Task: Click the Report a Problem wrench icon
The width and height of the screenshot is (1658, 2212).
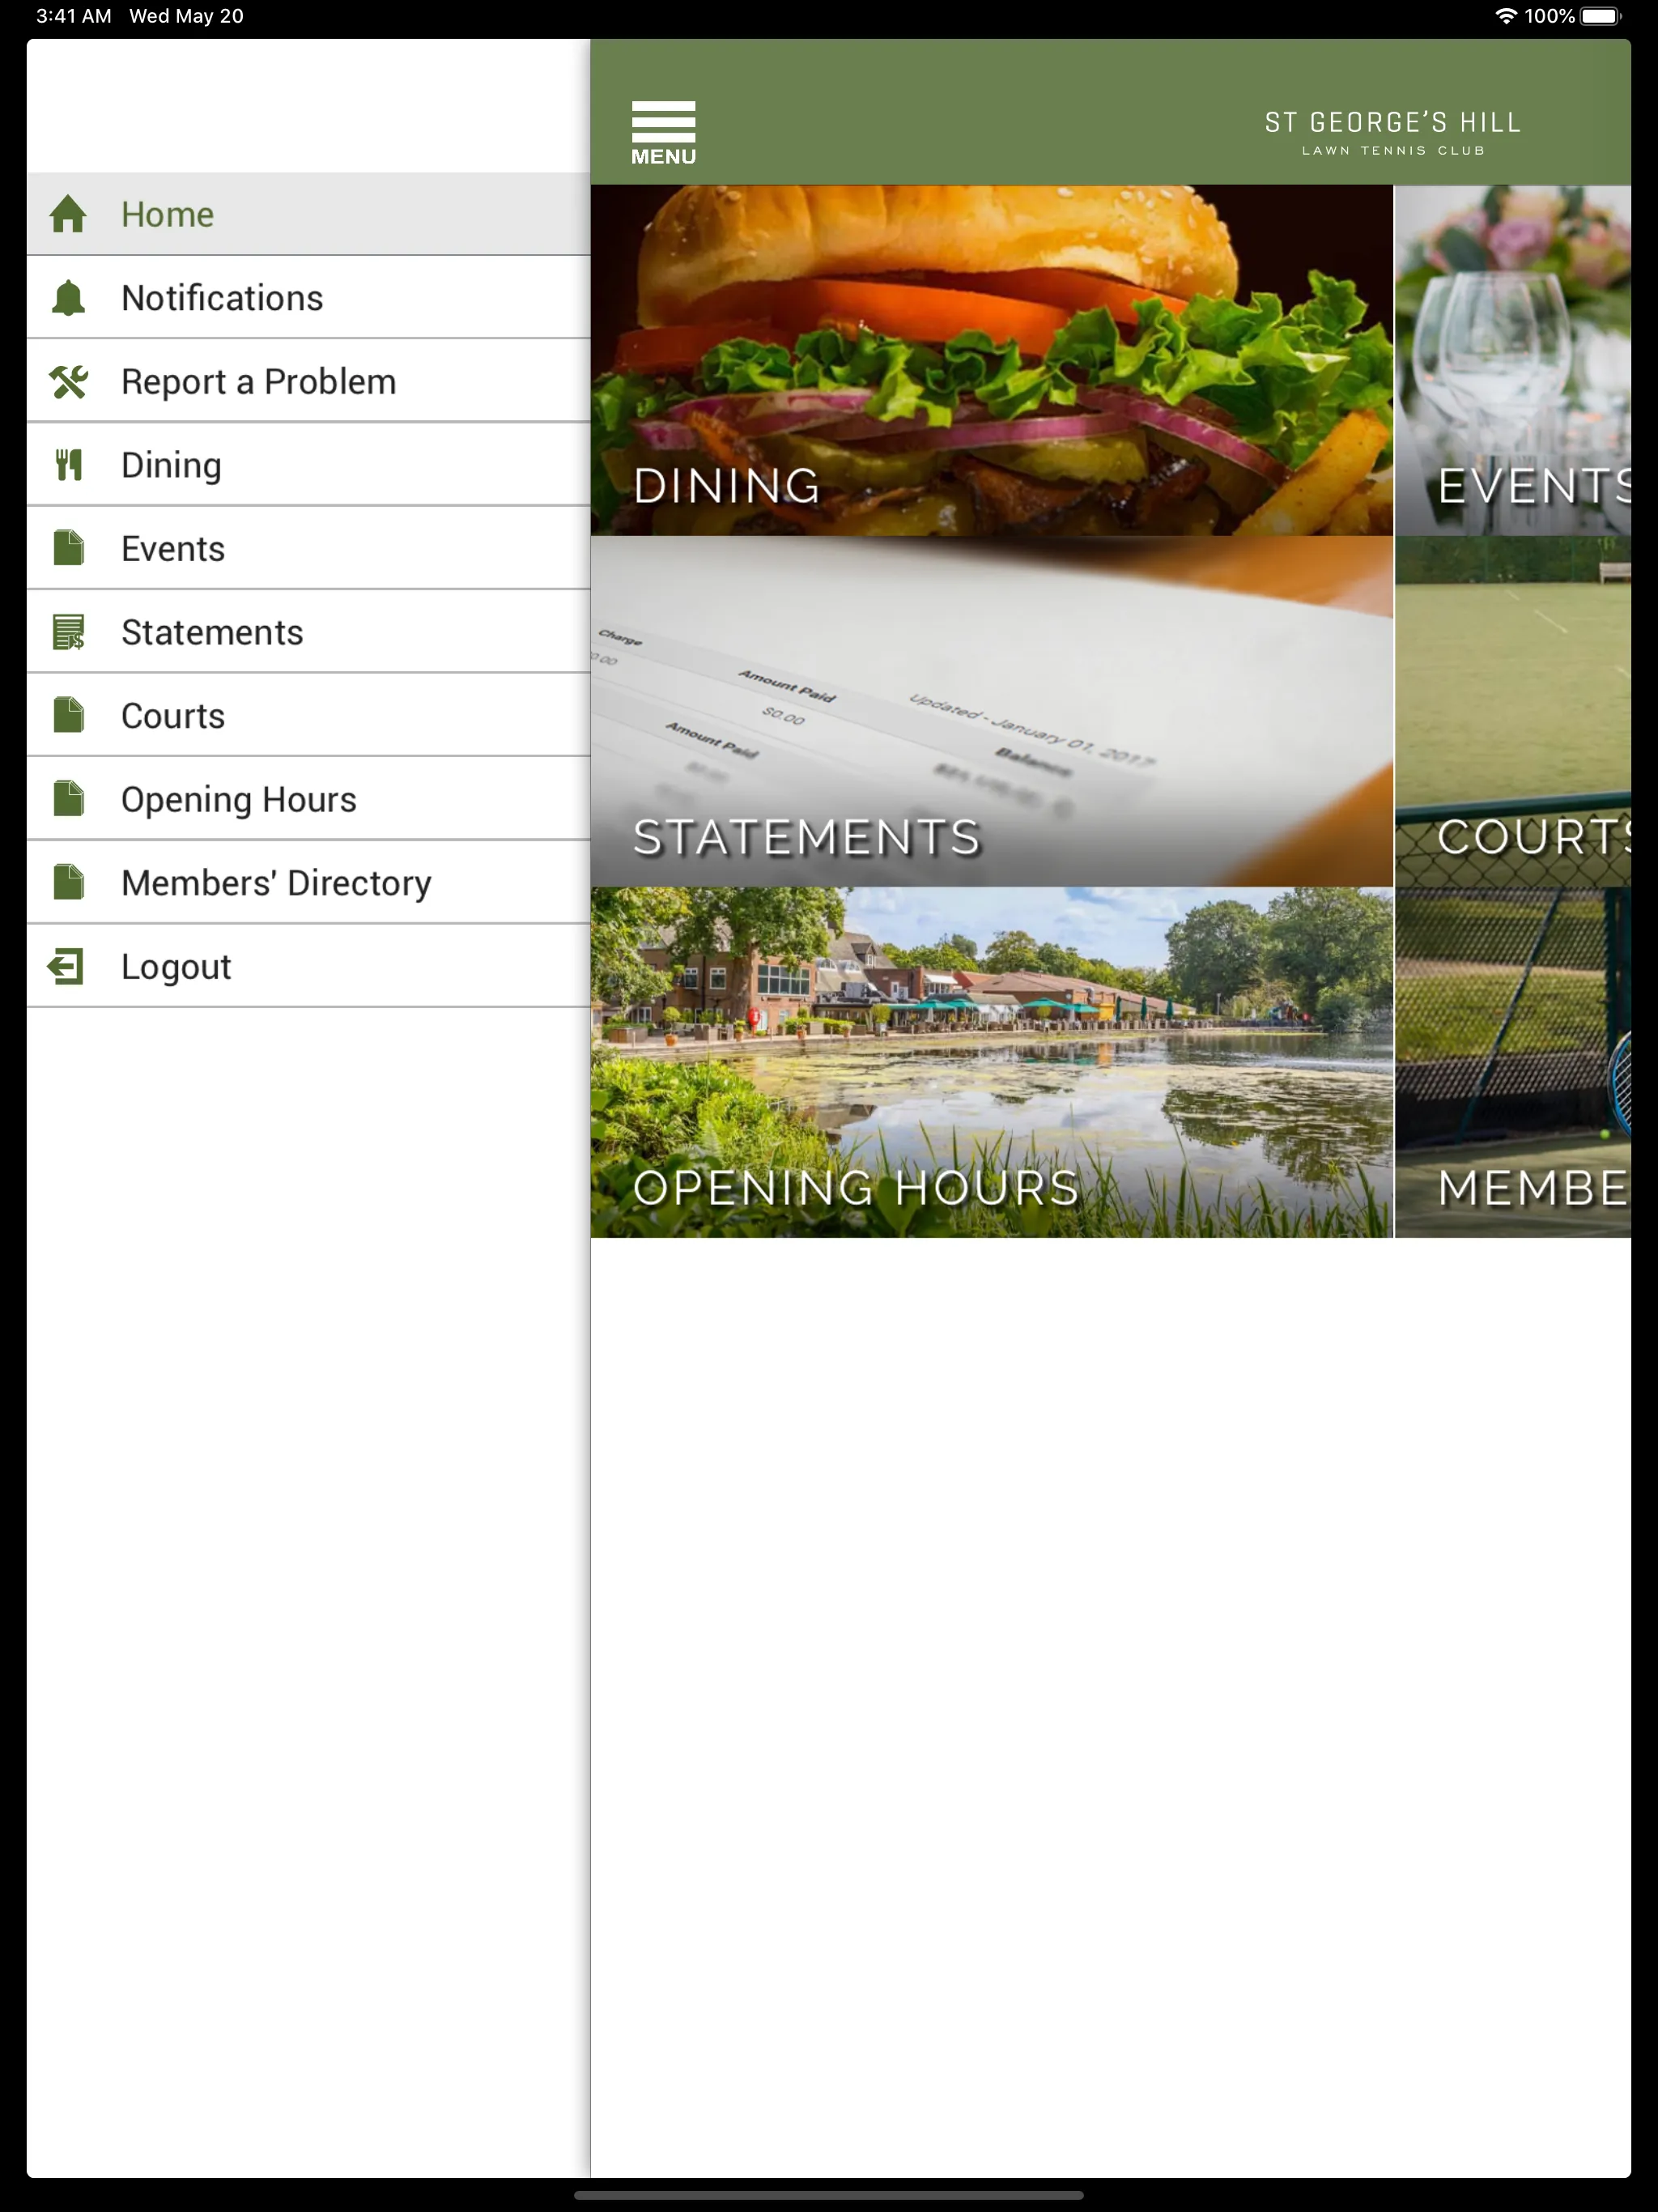Action: click(70, 380)
